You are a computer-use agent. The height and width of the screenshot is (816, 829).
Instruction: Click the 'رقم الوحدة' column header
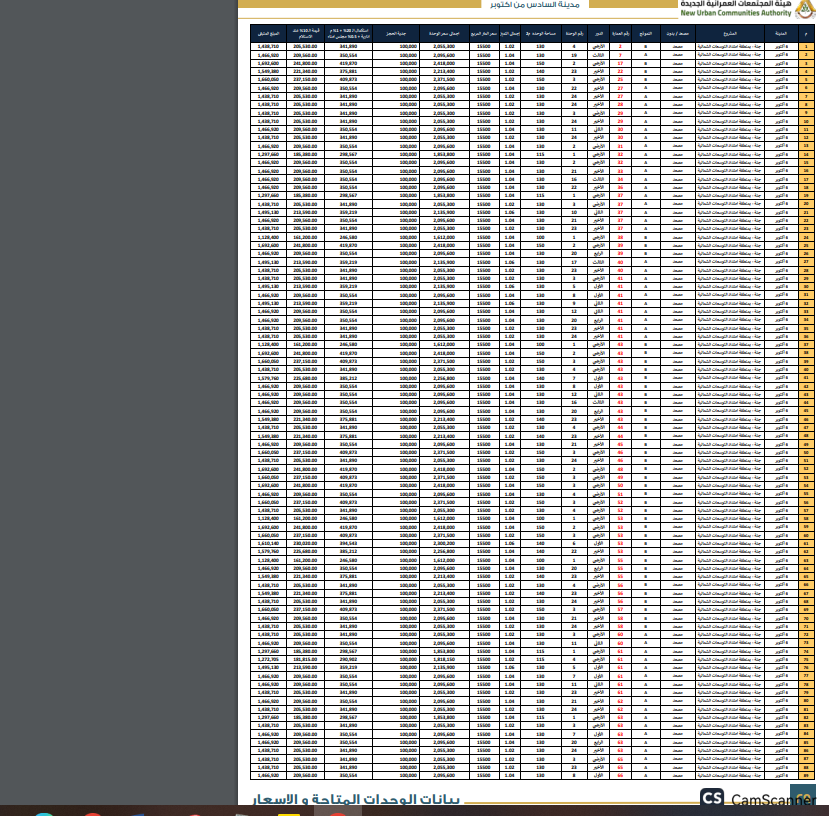574,33
